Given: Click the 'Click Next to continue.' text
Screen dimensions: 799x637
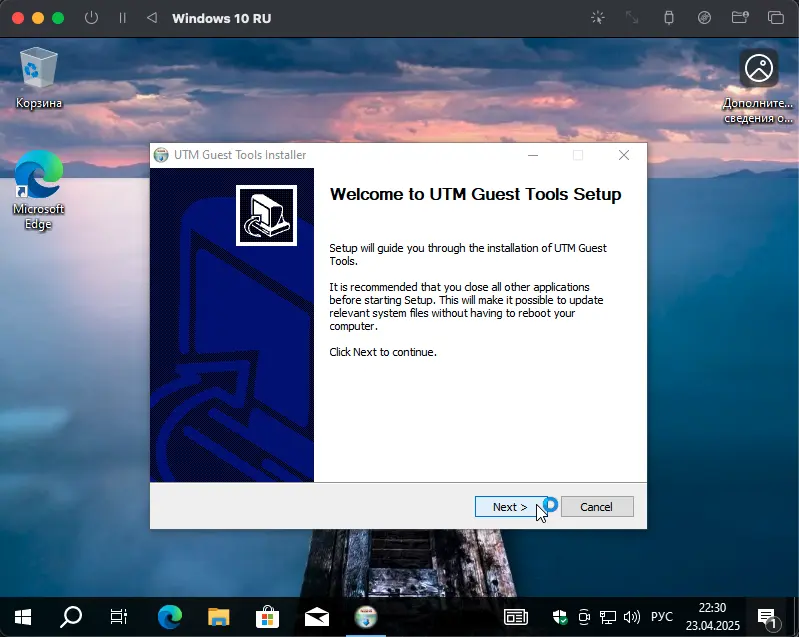Looking at the screenshot, I should pos(383,352).
